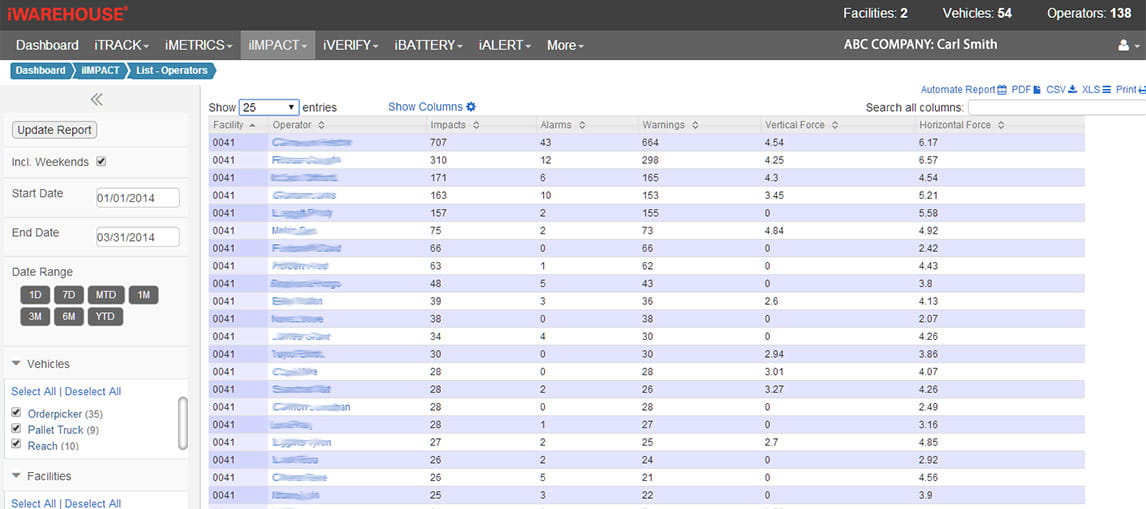Image resolution: width=1146 pixels, height=509 pixels.
Task: Collapse the Facilities section
Action: click(x=17, y=476)
